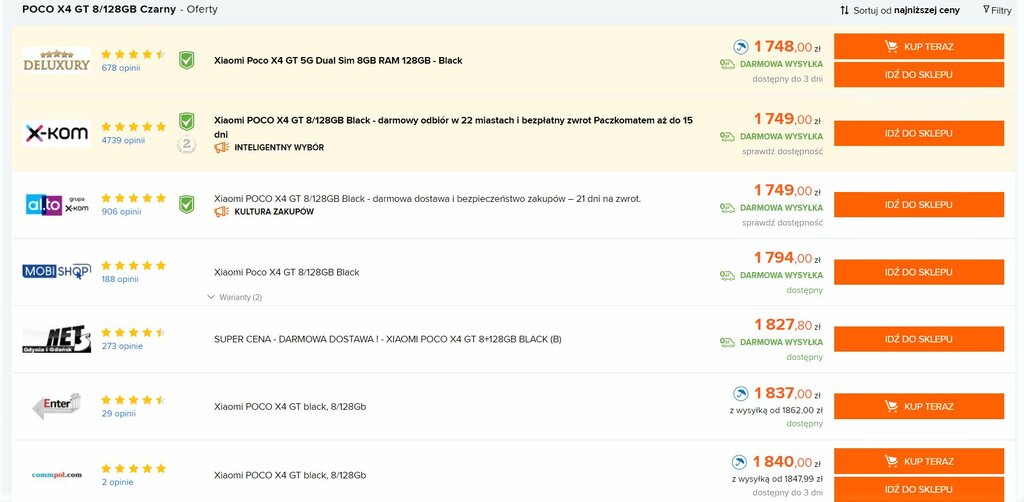This screenshot has width=1024, height=502.
Task: Click the green trusted shield for Deluxury
Action: [x=187, y=61]
